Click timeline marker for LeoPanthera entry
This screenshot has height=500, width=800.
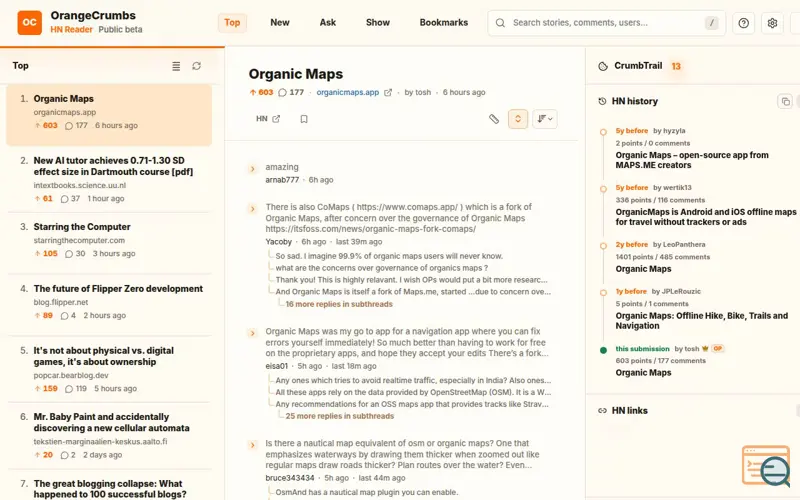point(603,246)
